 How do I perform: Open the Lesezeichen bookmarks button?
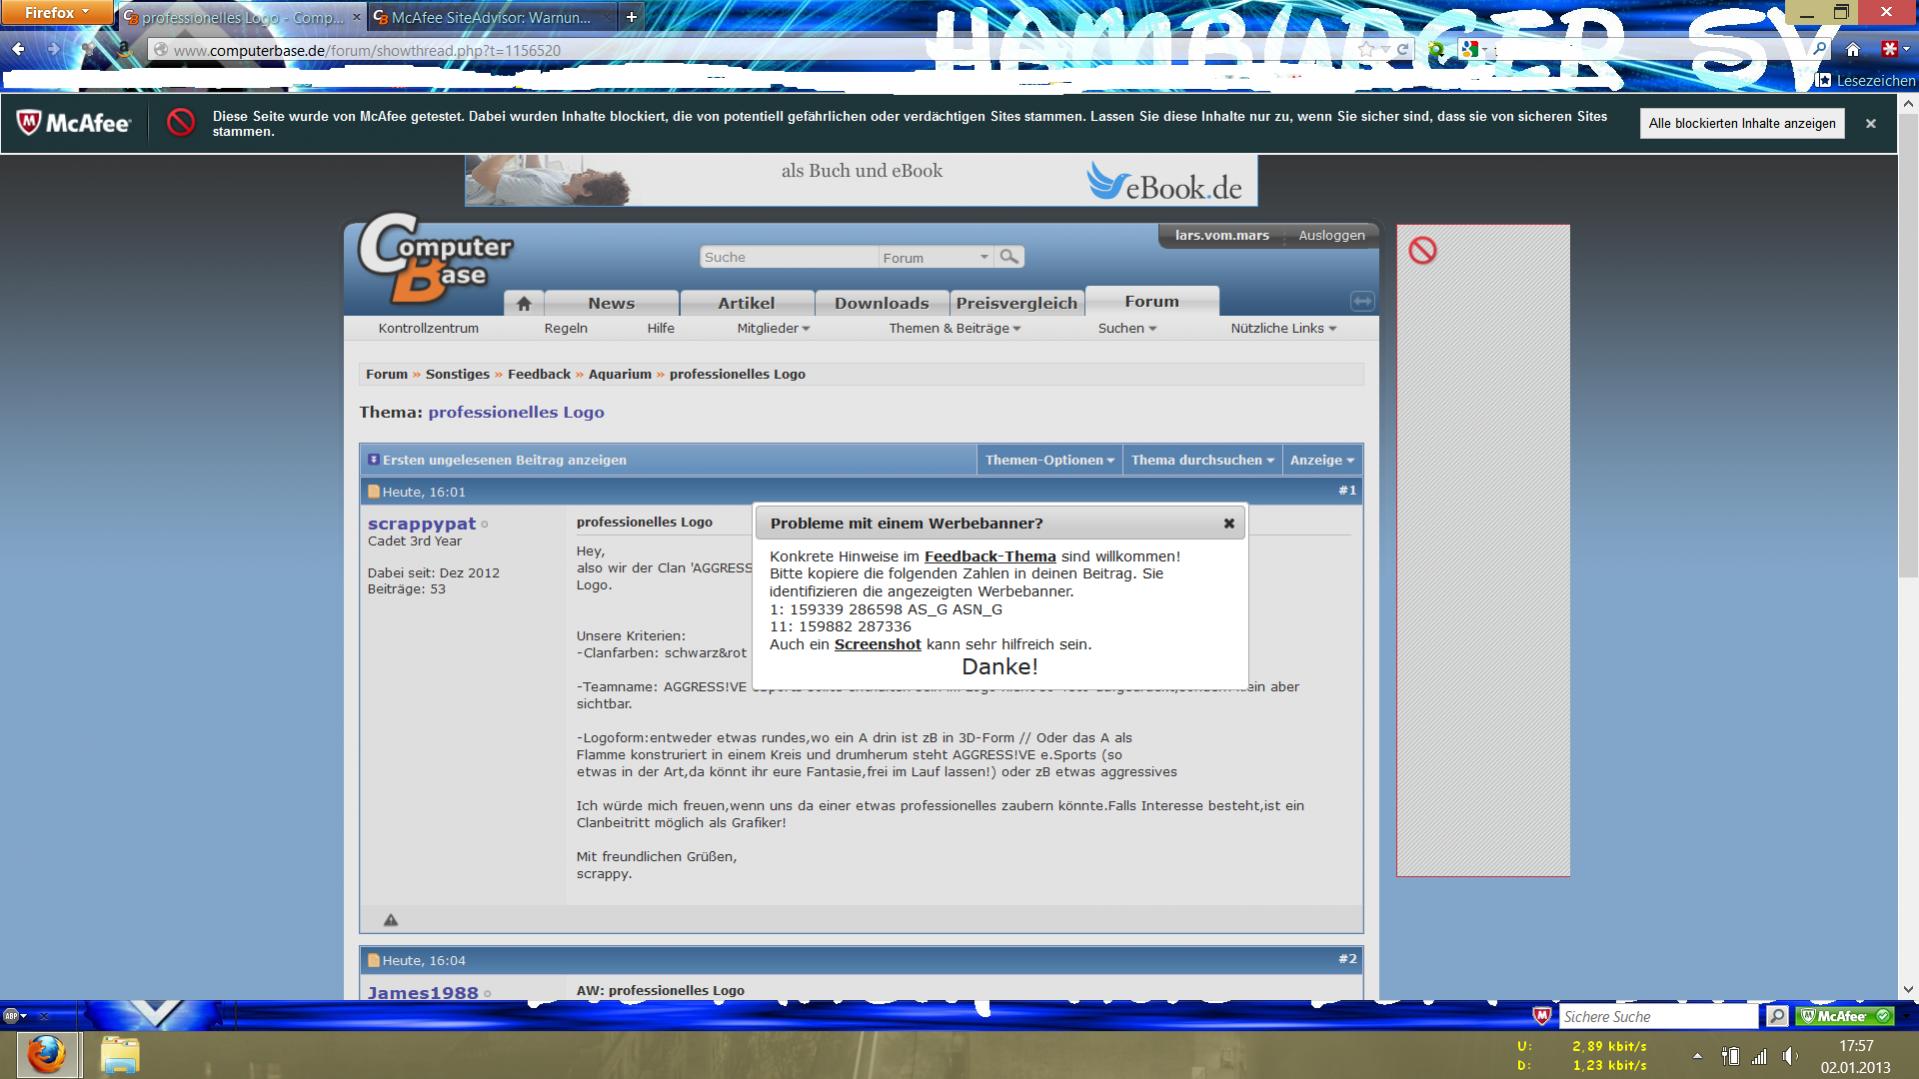(1866, 80)
